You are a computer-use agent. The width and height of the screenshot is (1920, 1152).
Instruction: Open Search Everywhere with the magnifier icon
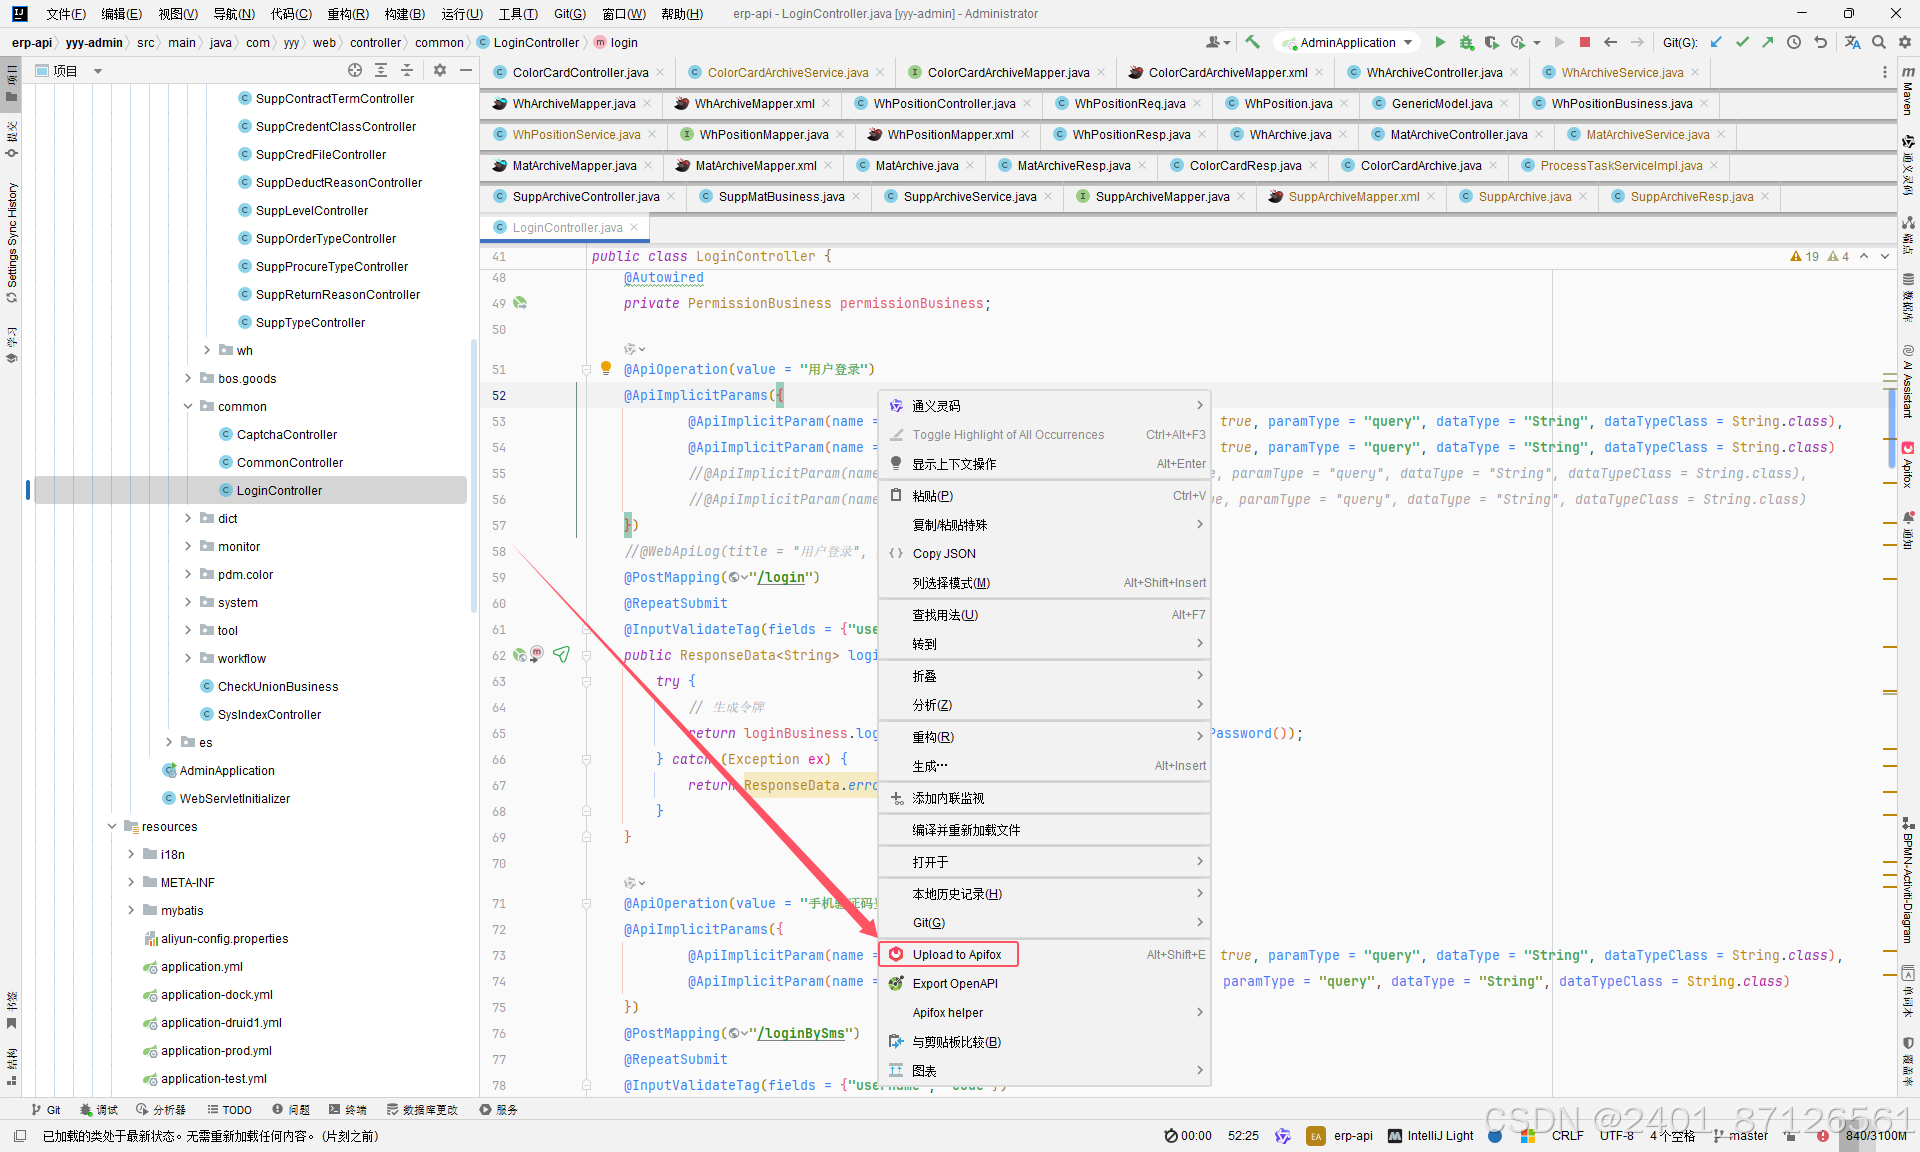[1879, 42]
